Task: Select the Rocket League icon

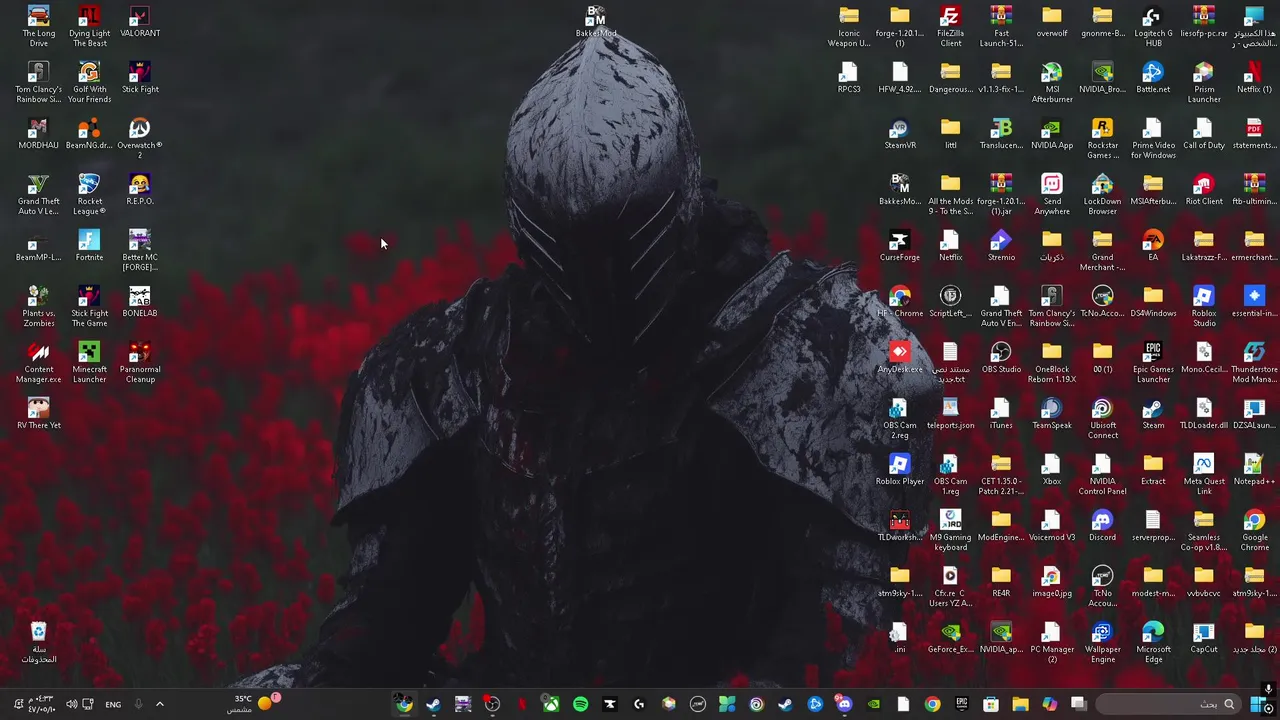Action: coord(89,194)
